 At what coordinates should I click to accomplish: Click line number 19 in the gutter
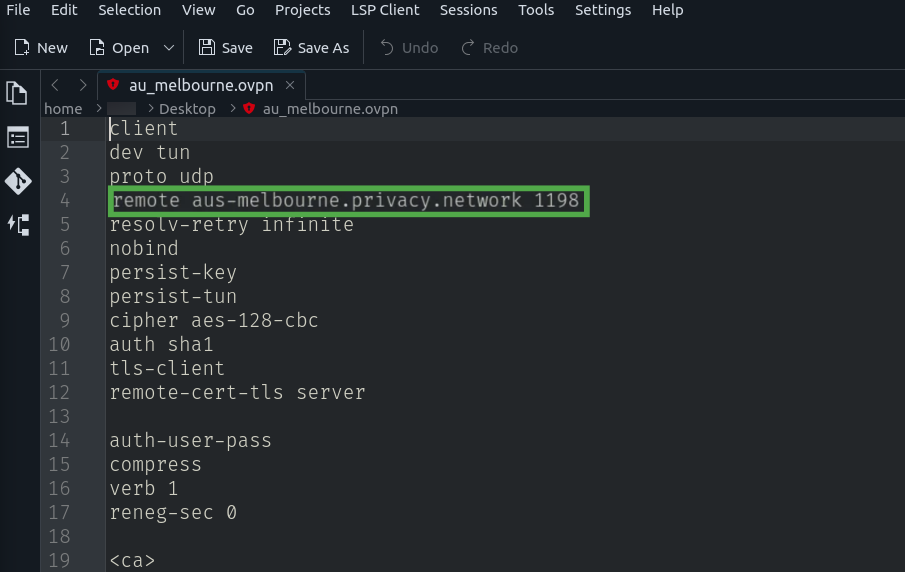(x=59, y=560)
